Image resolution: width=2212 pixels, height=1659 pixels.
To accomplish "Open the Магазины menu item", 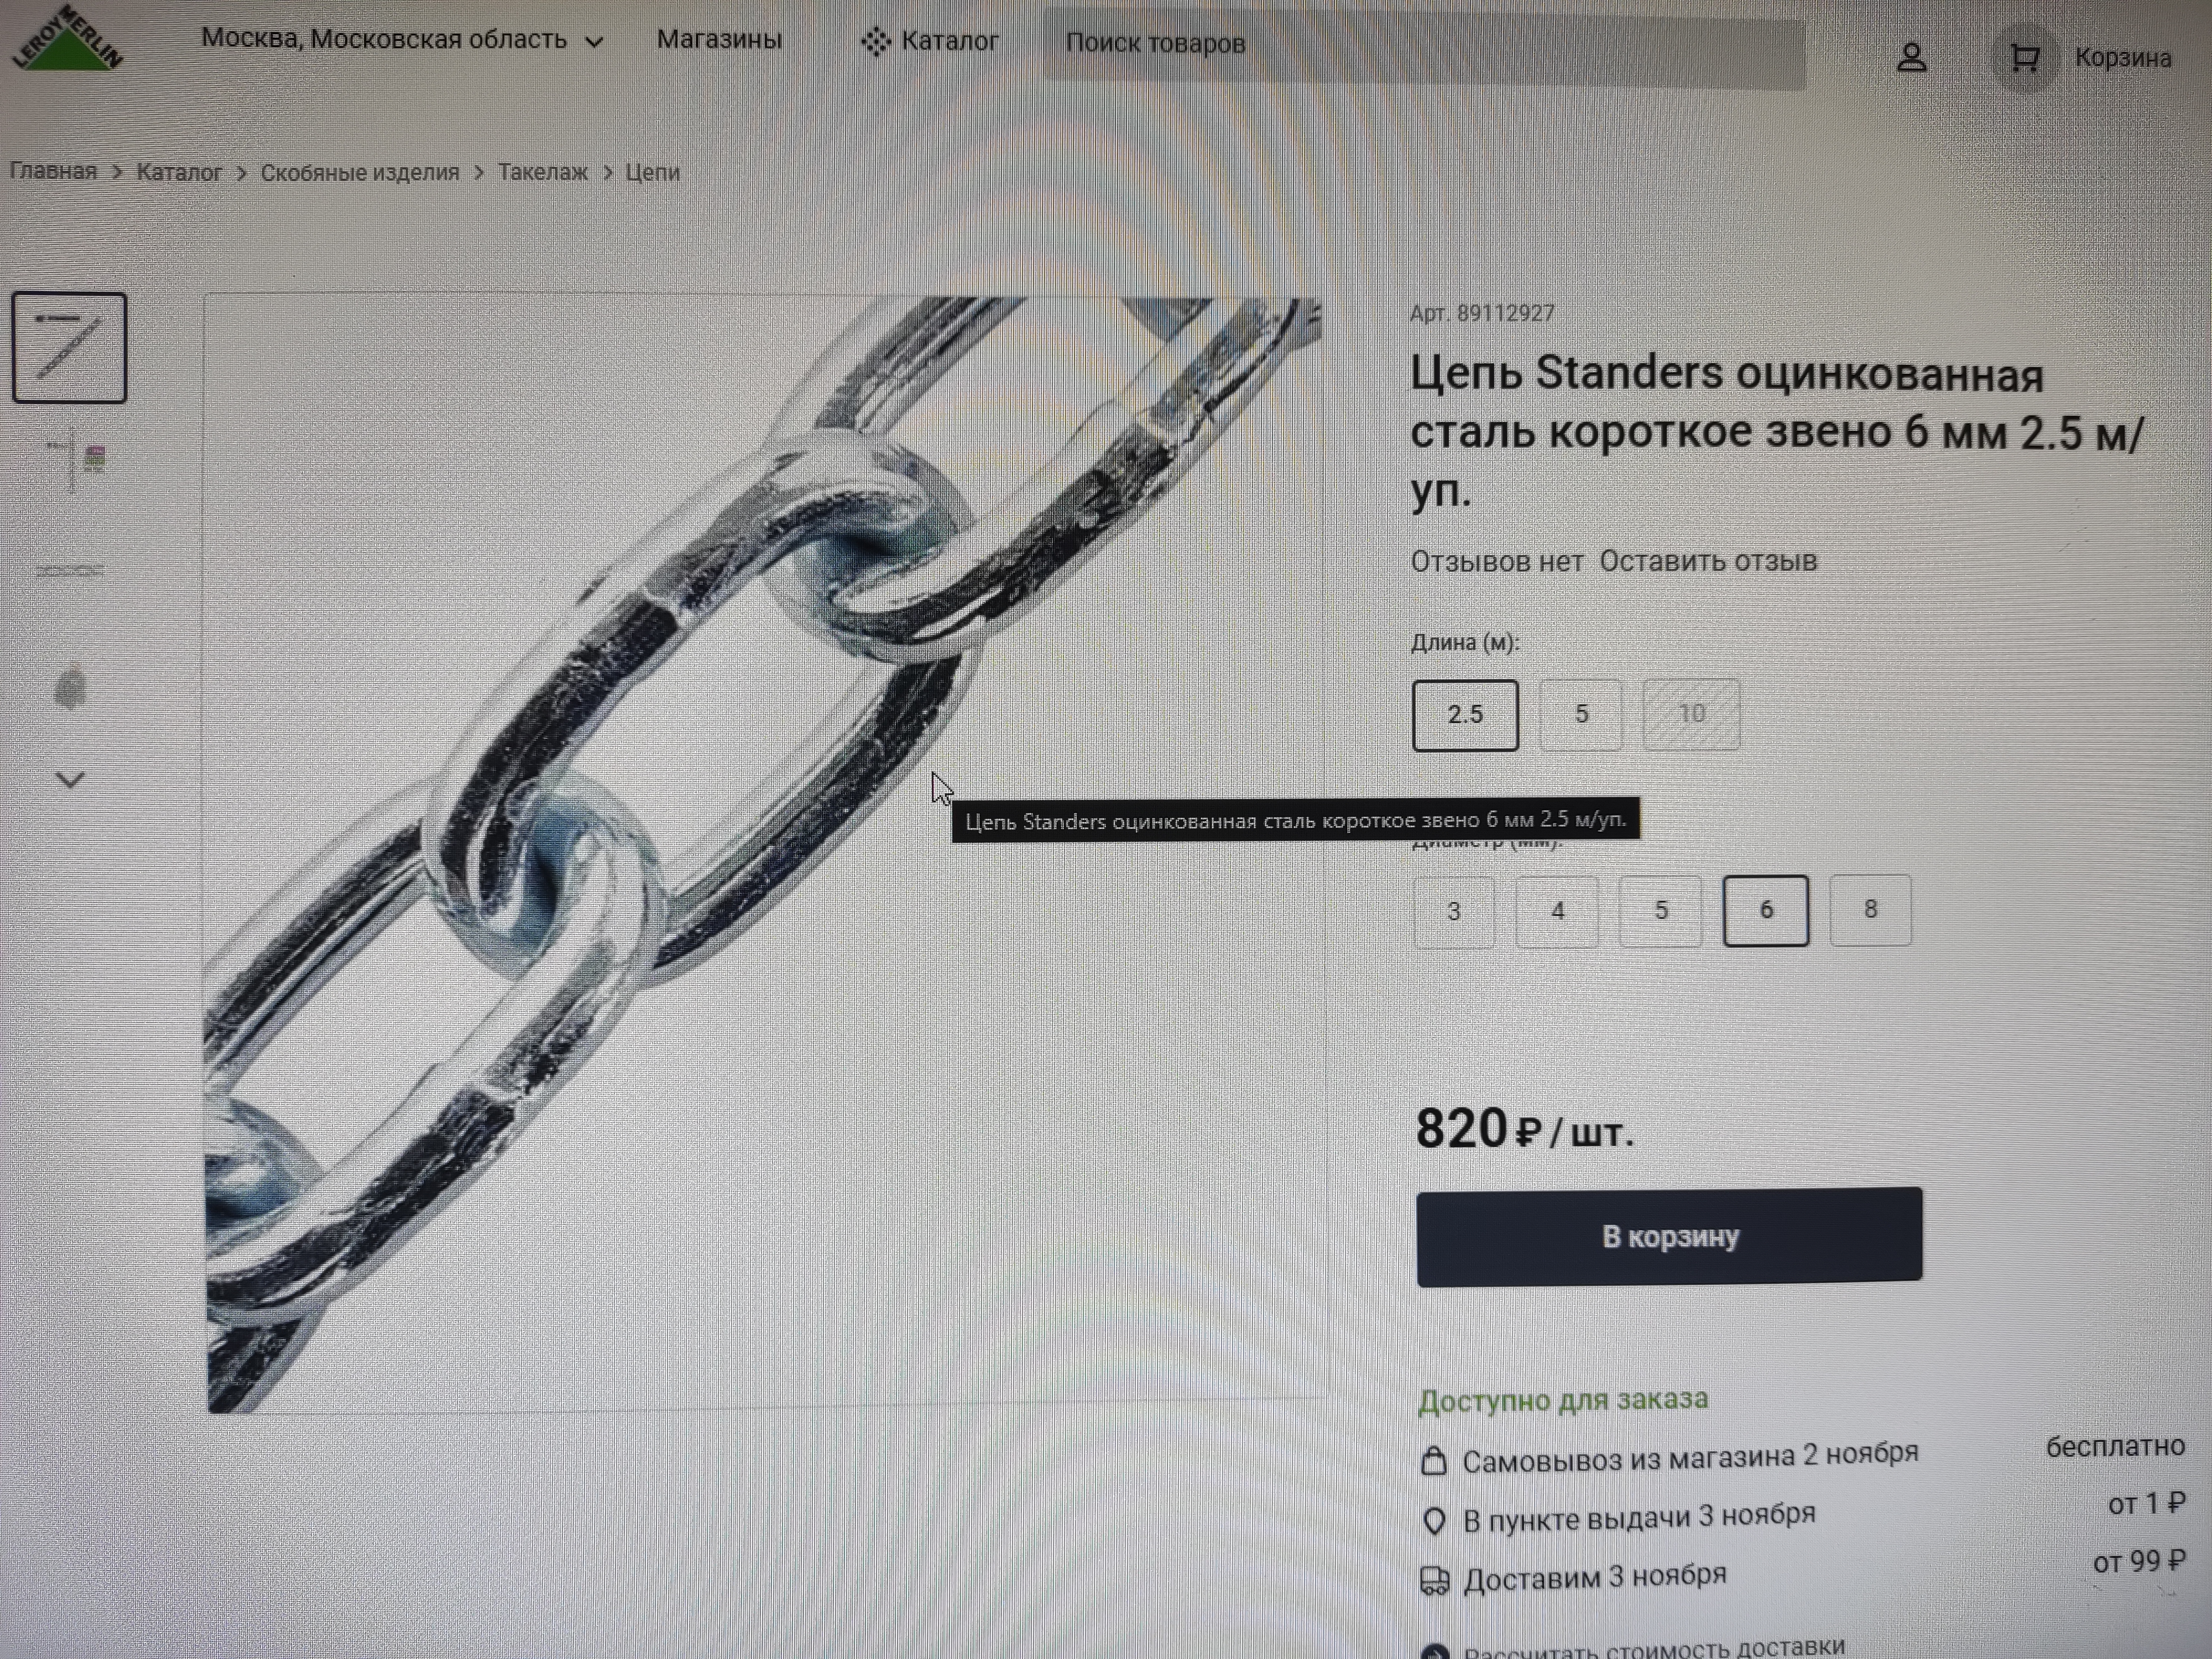I will pyautogui.click(x=719, y=40).
